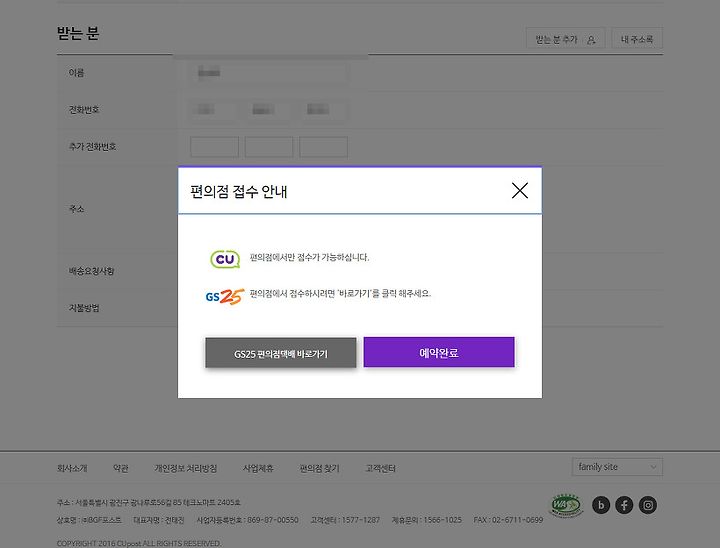Click the 배송요청사항 row label
The height and width of the screenshot is (548, 720).
tap(91, 271)
